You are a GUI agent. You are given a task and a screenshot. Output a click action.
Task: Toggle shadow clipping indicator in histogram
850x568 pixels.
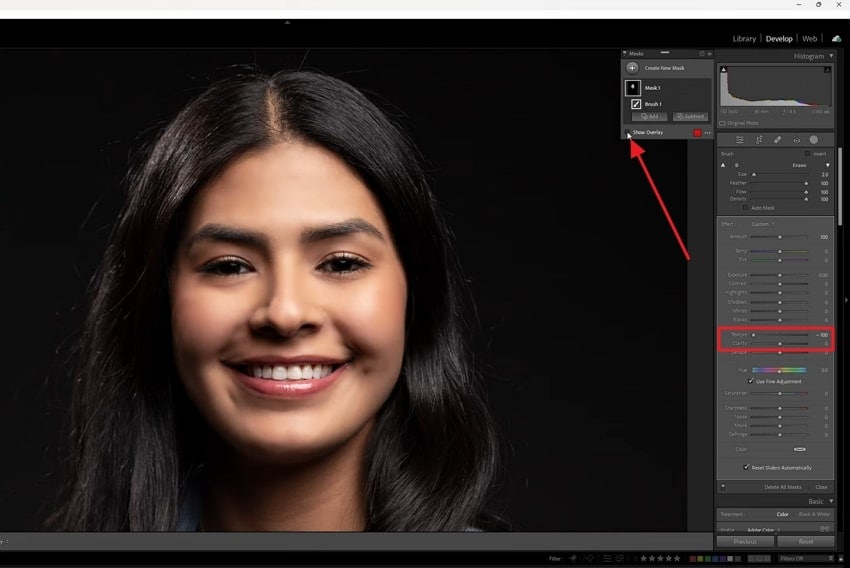723,69
